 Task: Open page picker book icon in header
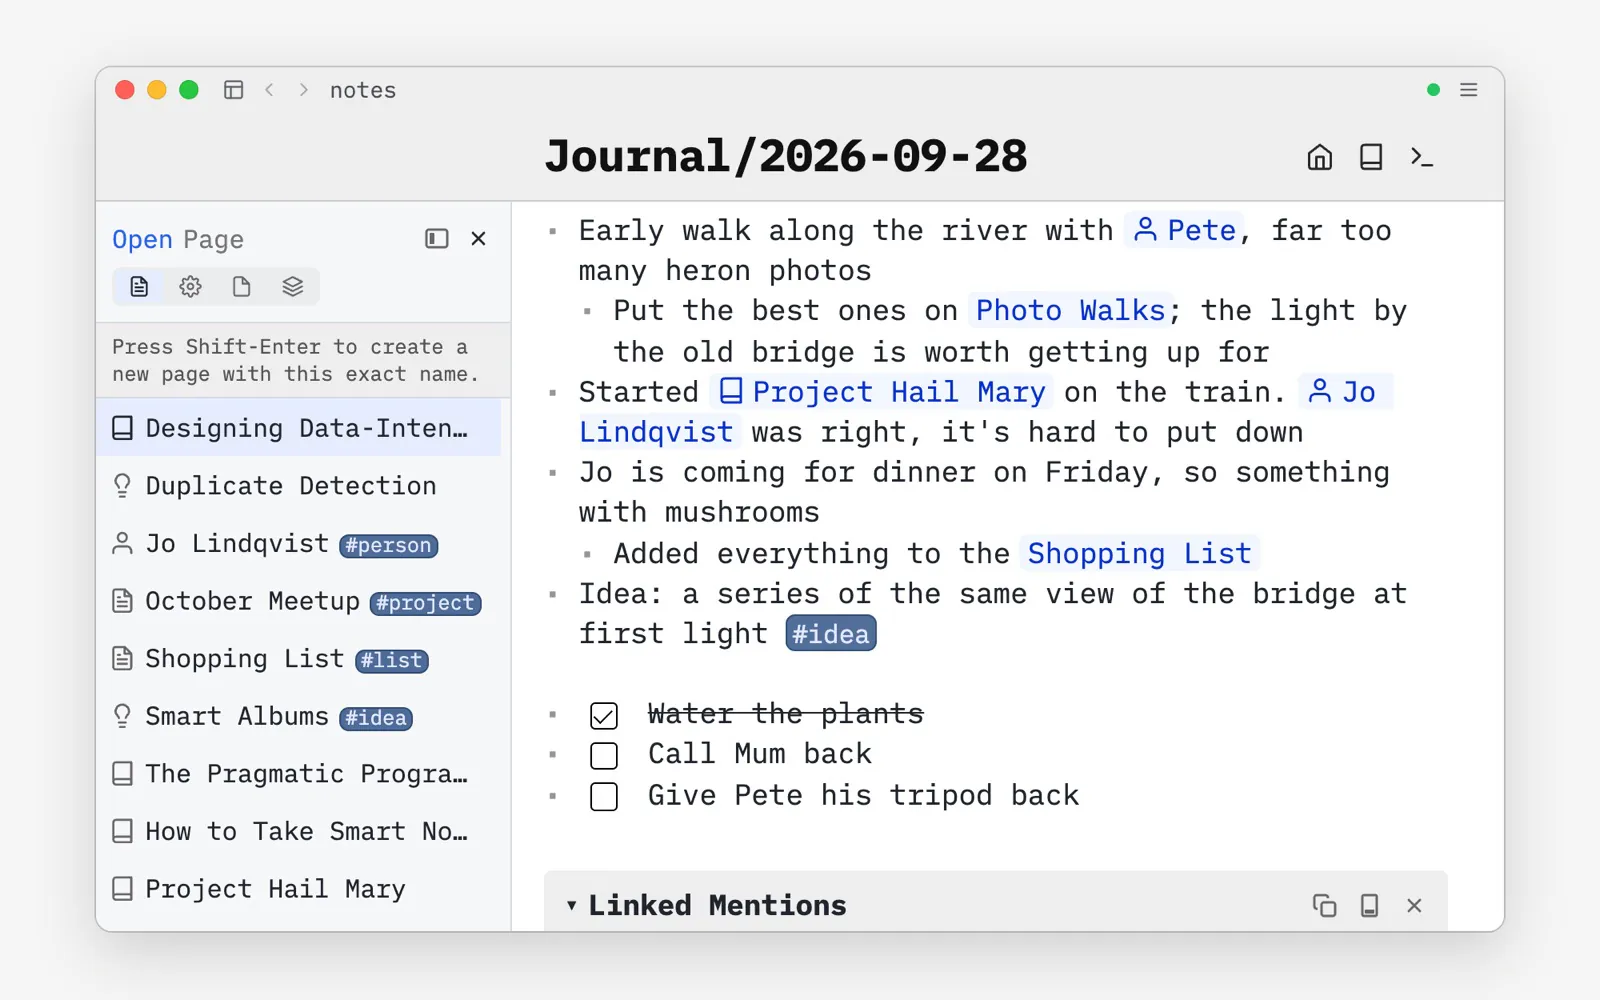pos(1371,157)
